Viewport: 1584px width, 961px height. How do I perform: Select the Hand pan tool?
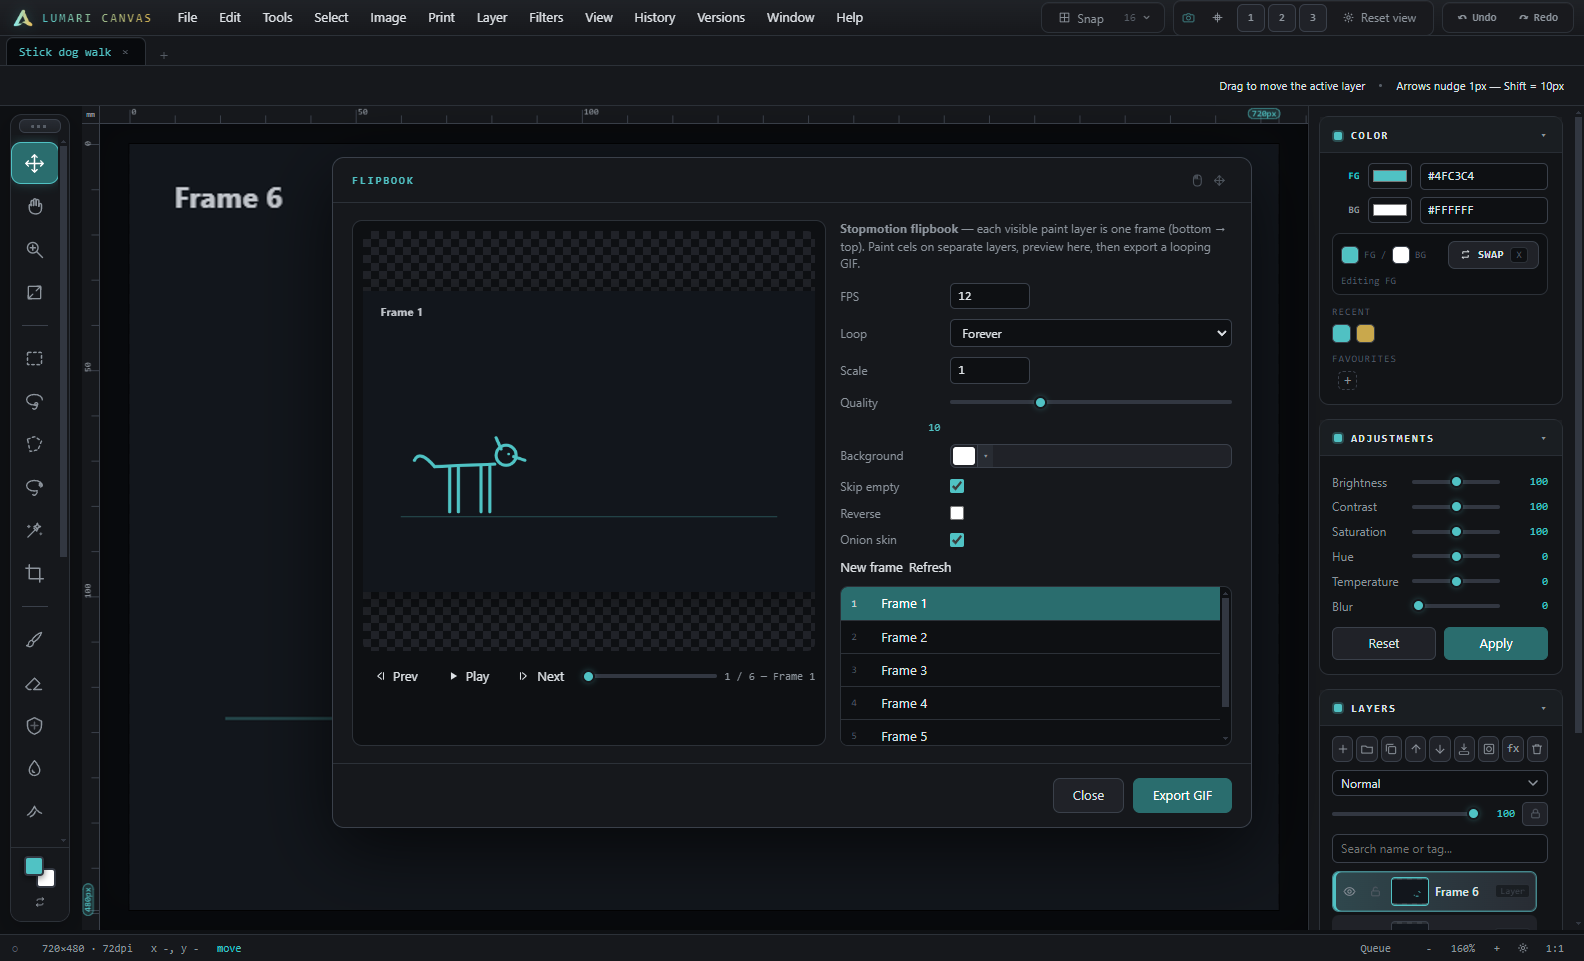pos(35,207)
